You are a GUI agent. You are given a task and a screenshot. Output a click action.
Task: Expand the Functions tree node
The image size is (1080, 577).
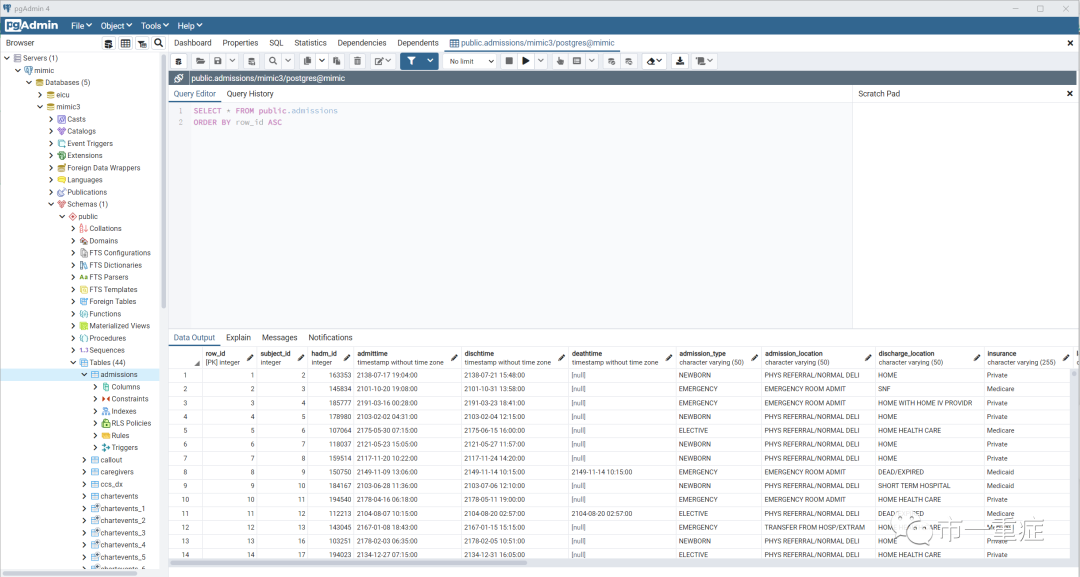tap(73, 314)
